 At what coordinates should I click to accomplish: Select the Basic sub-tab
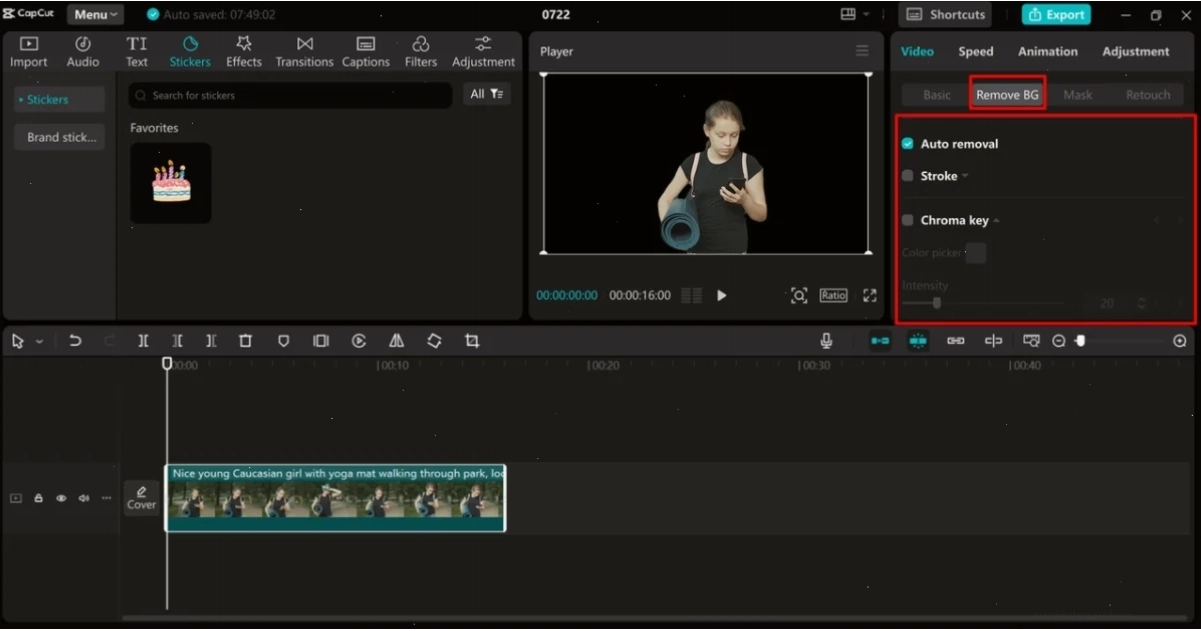[937, 95]
